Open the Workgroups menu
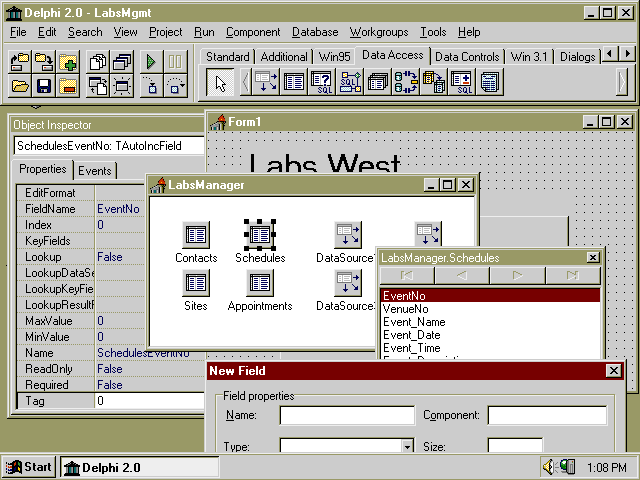The height and width of the screenshot is (480, 640). click(x=379, y=32)
